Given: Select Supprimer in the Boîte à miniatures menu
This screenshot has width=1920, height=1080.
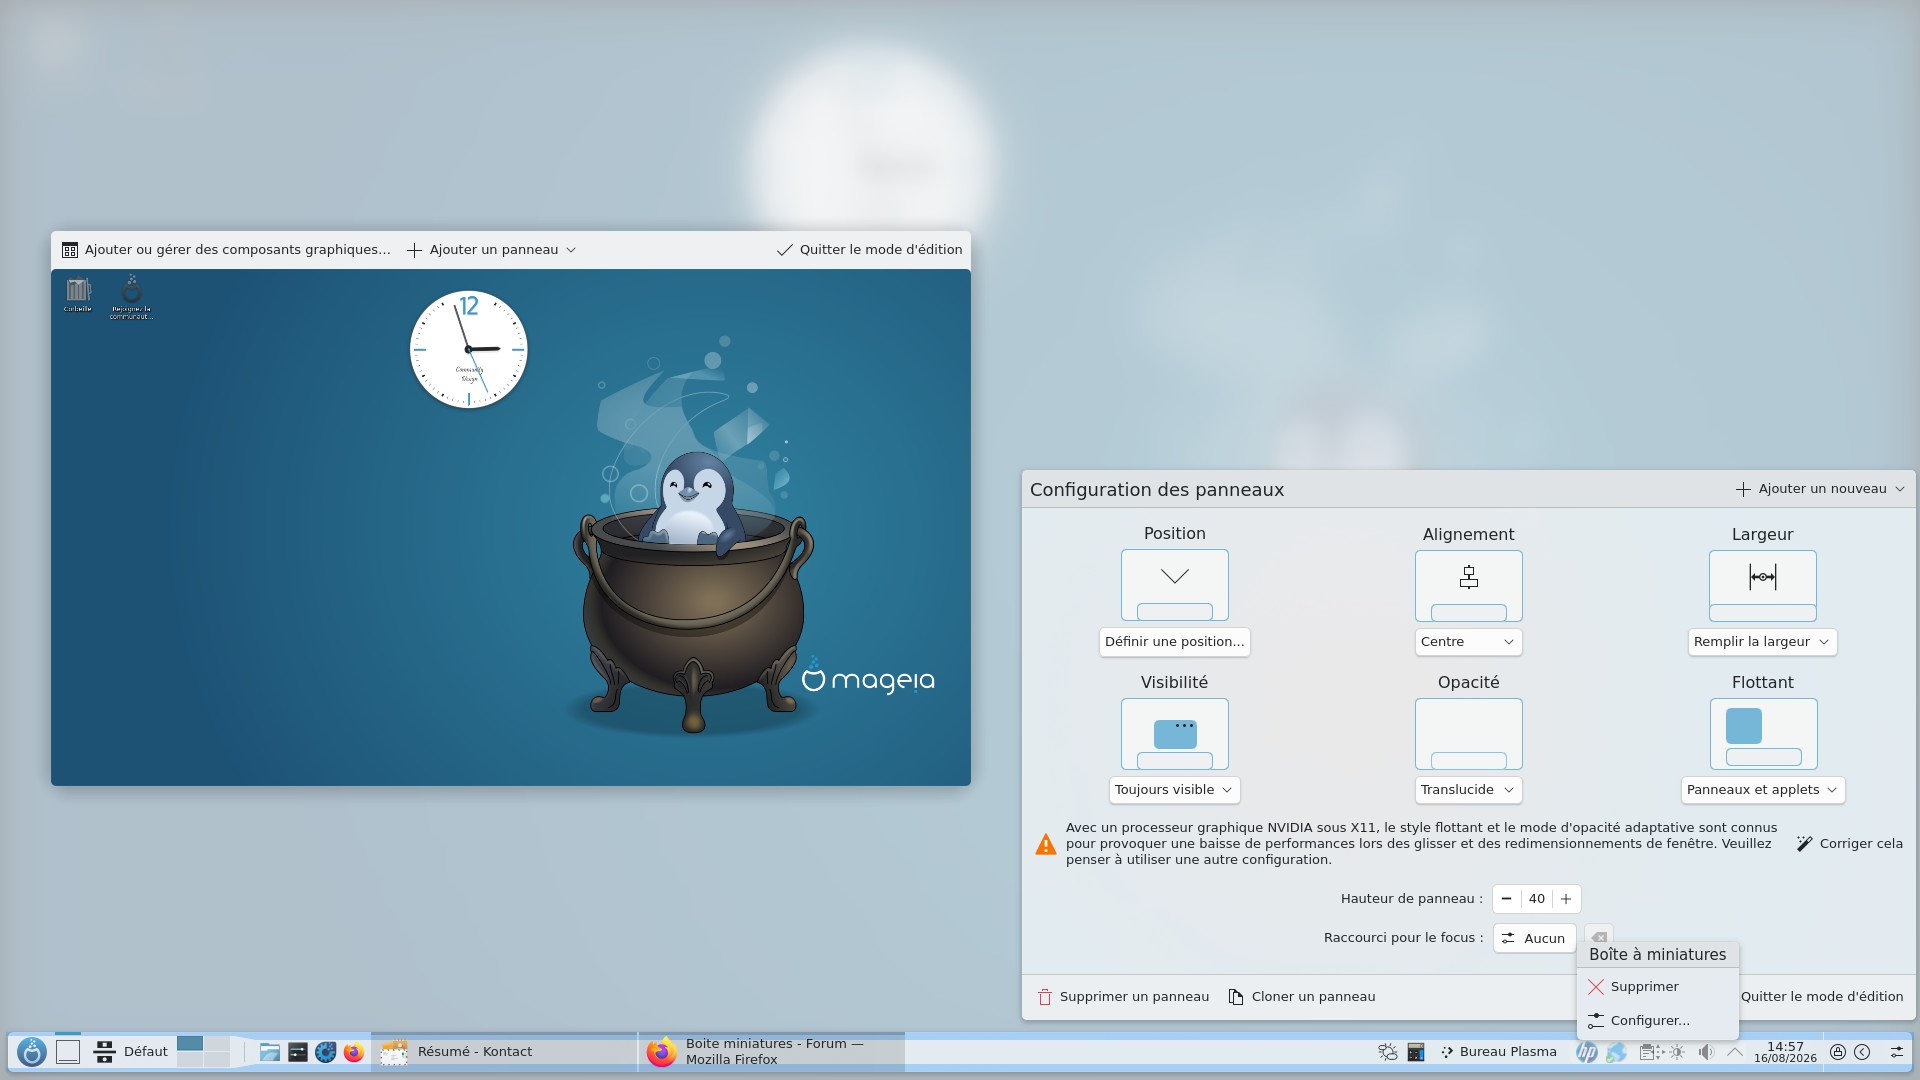Looking at the screenshot, I should point(1658,987).
